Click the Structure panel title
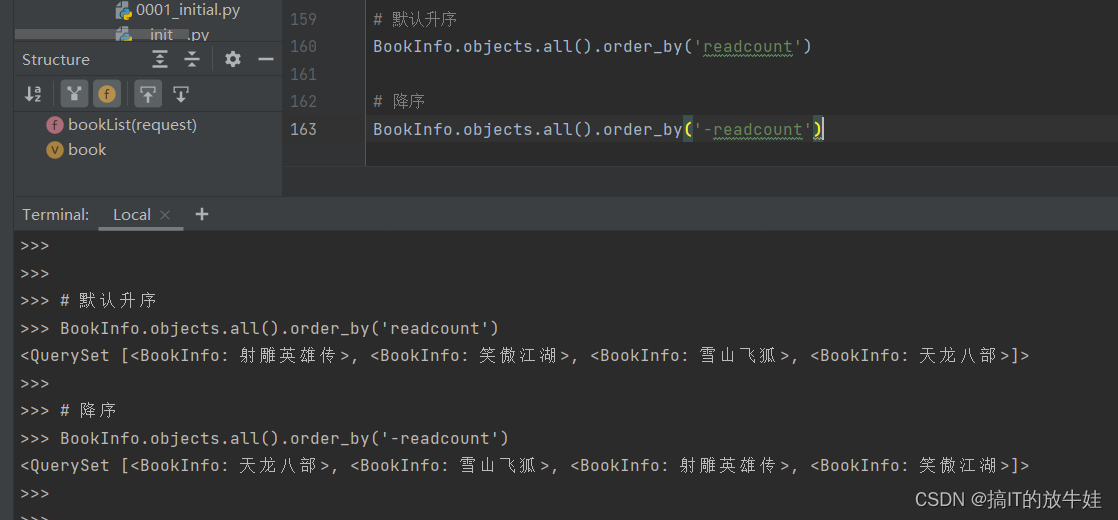 56,60
